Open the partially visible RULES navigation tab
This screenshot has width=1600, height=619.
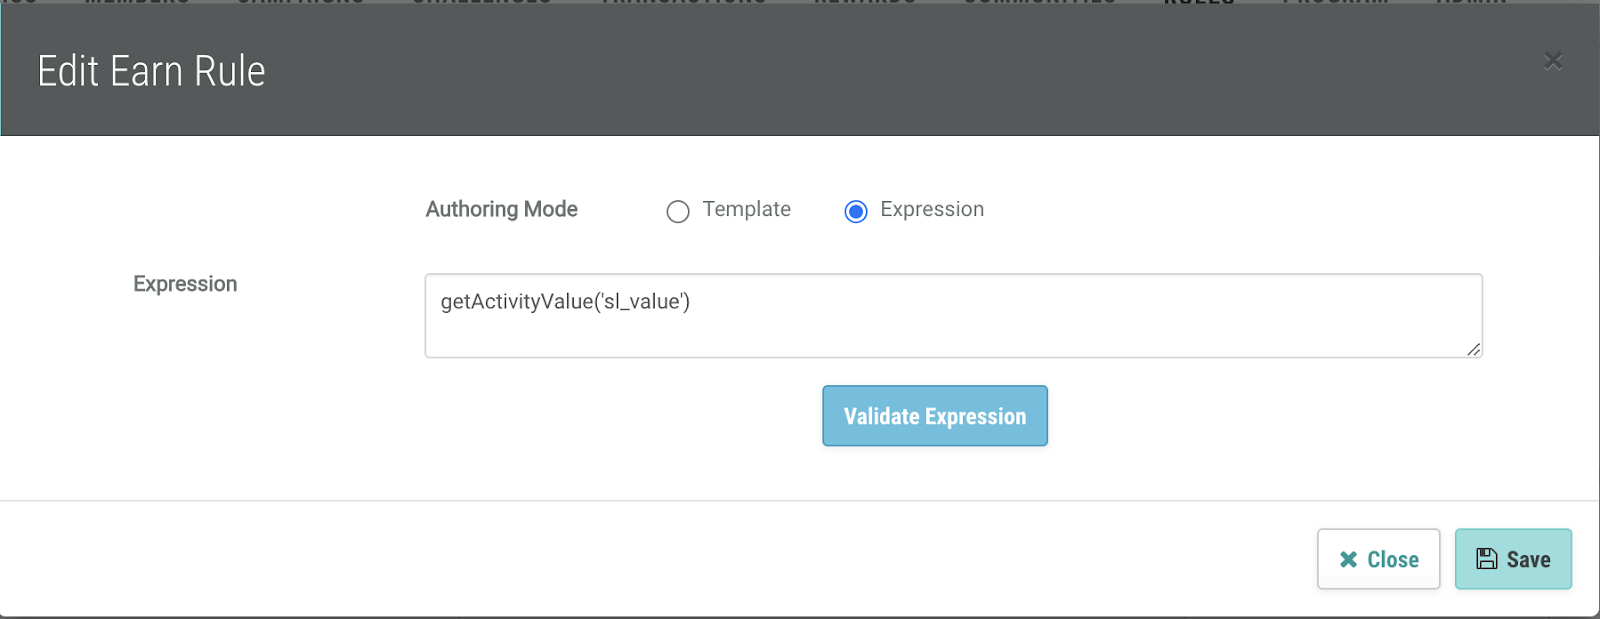click(x=1199, y=3)
